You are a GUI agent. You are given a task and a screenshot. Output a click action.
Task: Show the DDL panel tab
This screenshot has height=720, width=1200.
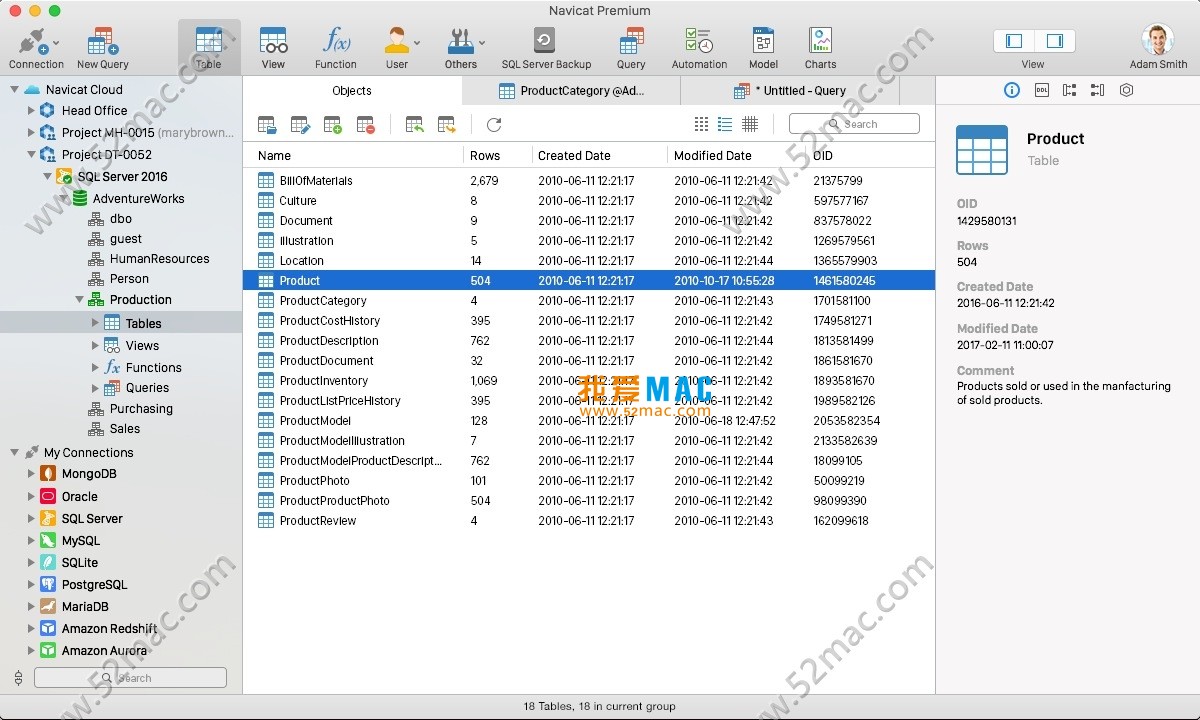(1041, 90)
